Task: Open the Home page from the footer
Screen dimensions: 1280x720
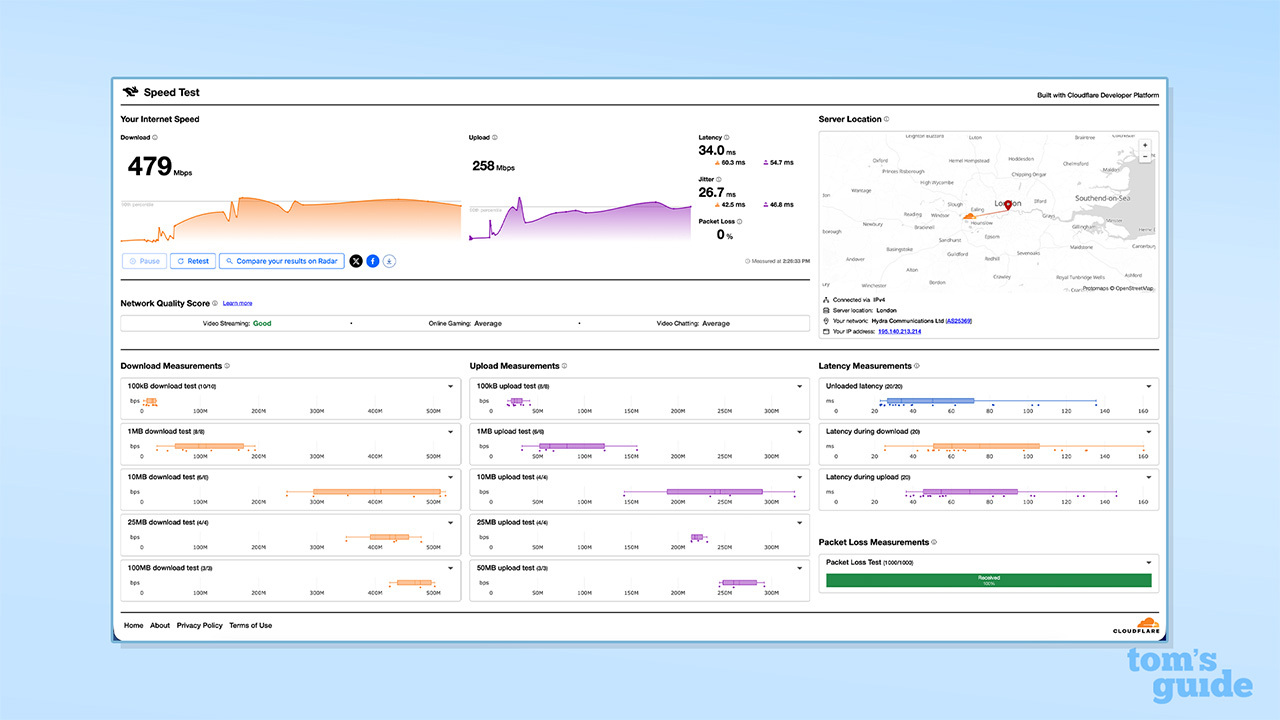Action: pos(133,625)
